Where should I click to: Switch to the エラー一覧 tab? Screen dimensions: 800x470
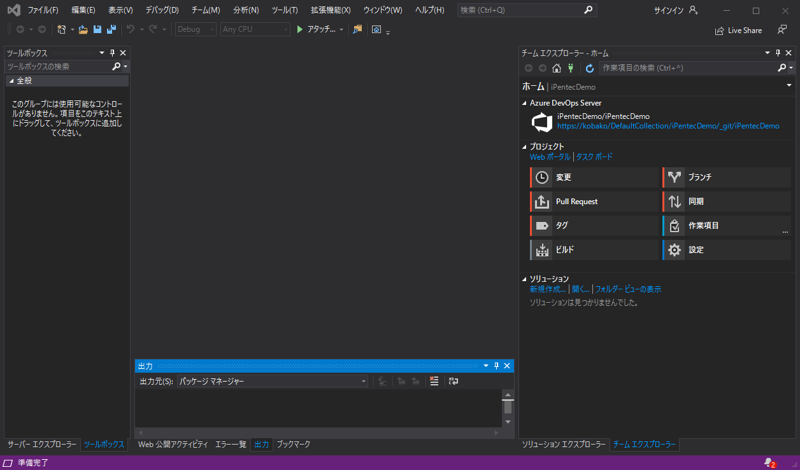[x=231, y=444]
